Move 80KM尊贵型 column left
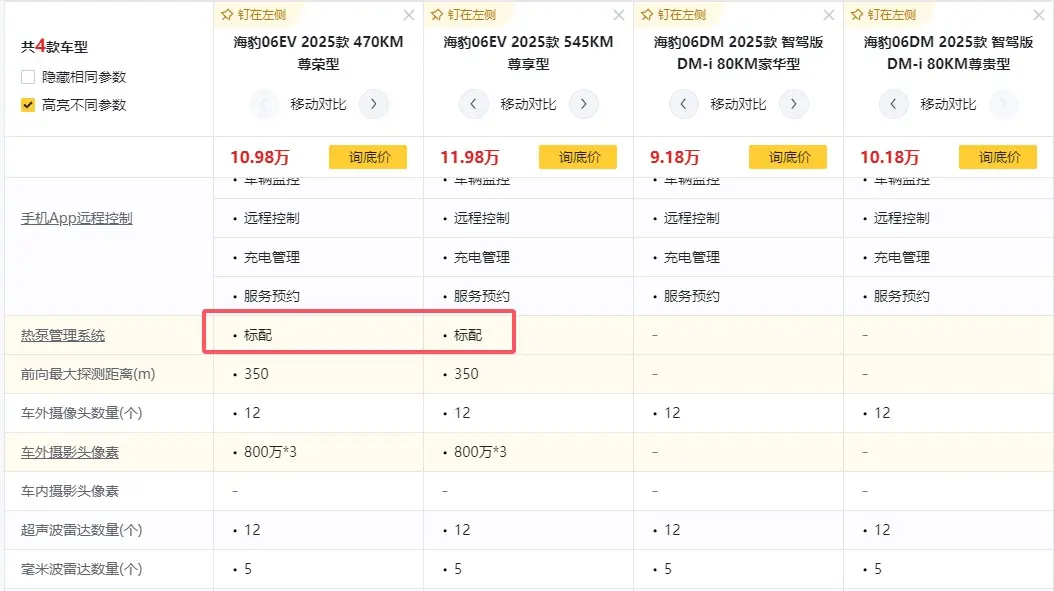The height and width of the screenshot is (591, 1054). click(x=893, y=104)
